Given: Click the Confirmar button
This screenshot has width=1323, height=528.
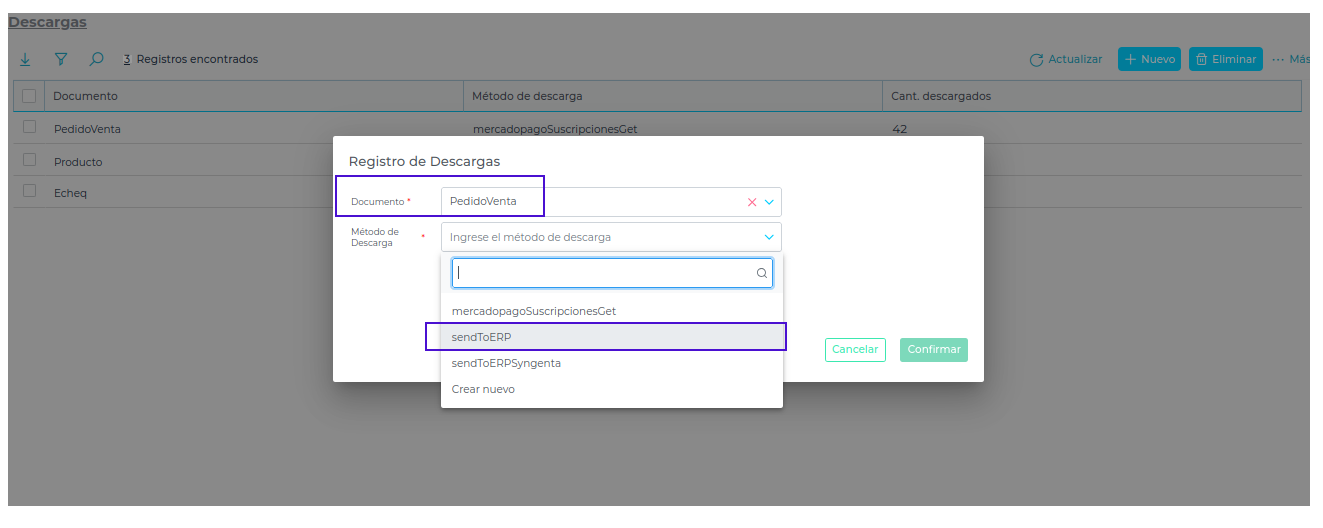Looking at the screenshot, I should tap(933, 350).
